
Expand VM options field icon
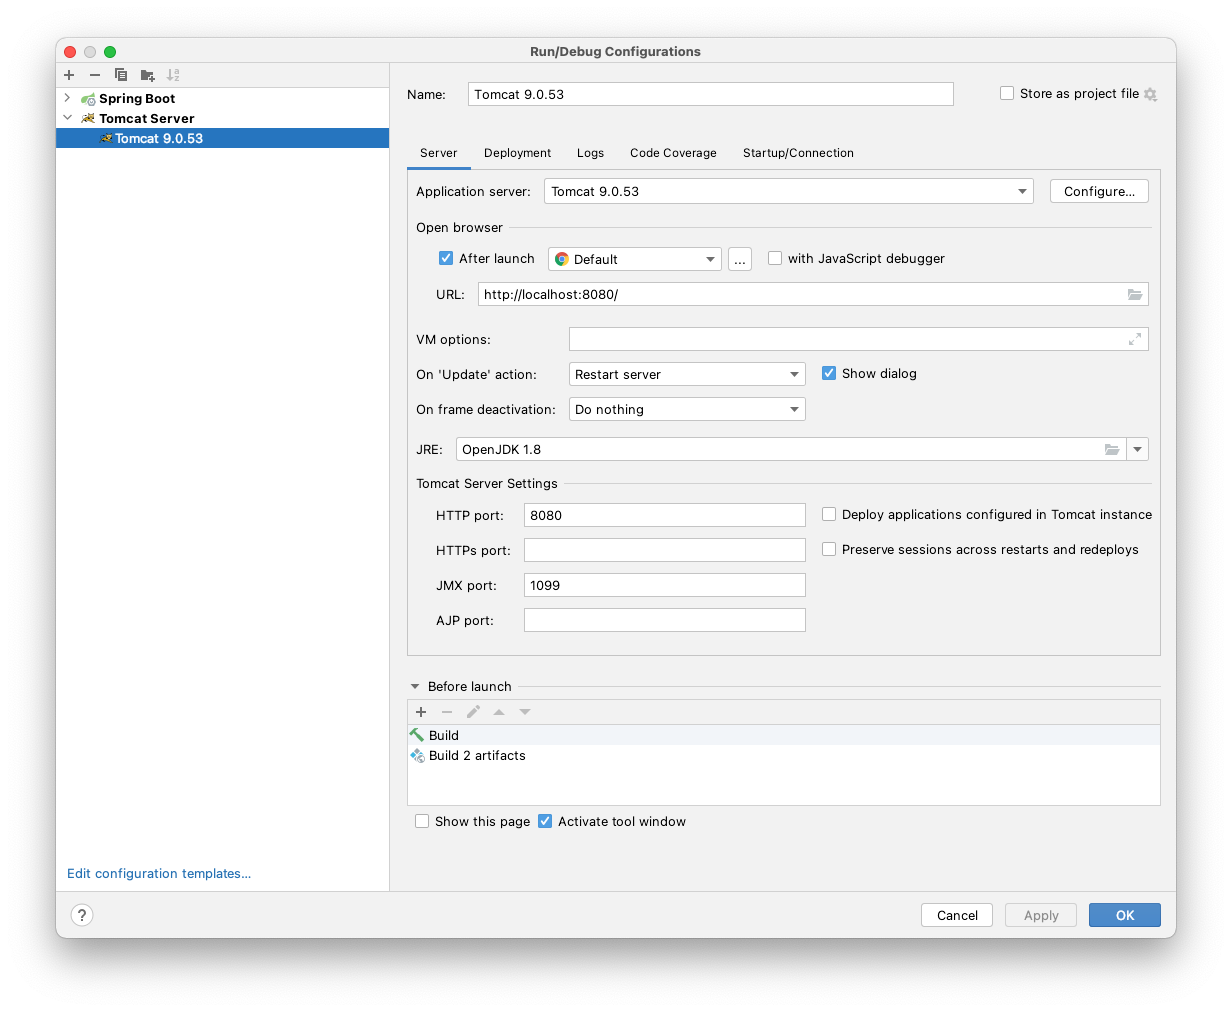pyautogui.click(x=1135, y=340)
